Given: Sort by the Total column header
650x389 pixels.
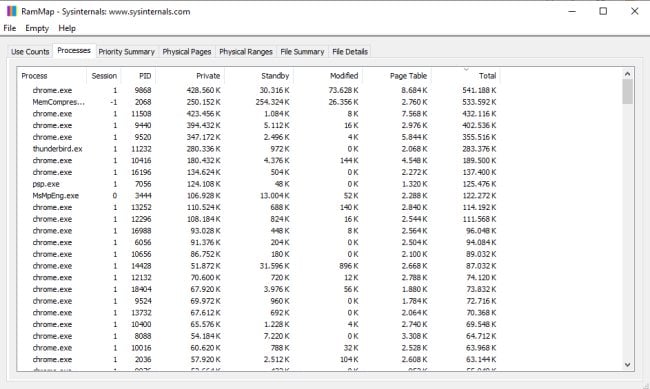Looking at the screenshot, I should tap(466, 76).
